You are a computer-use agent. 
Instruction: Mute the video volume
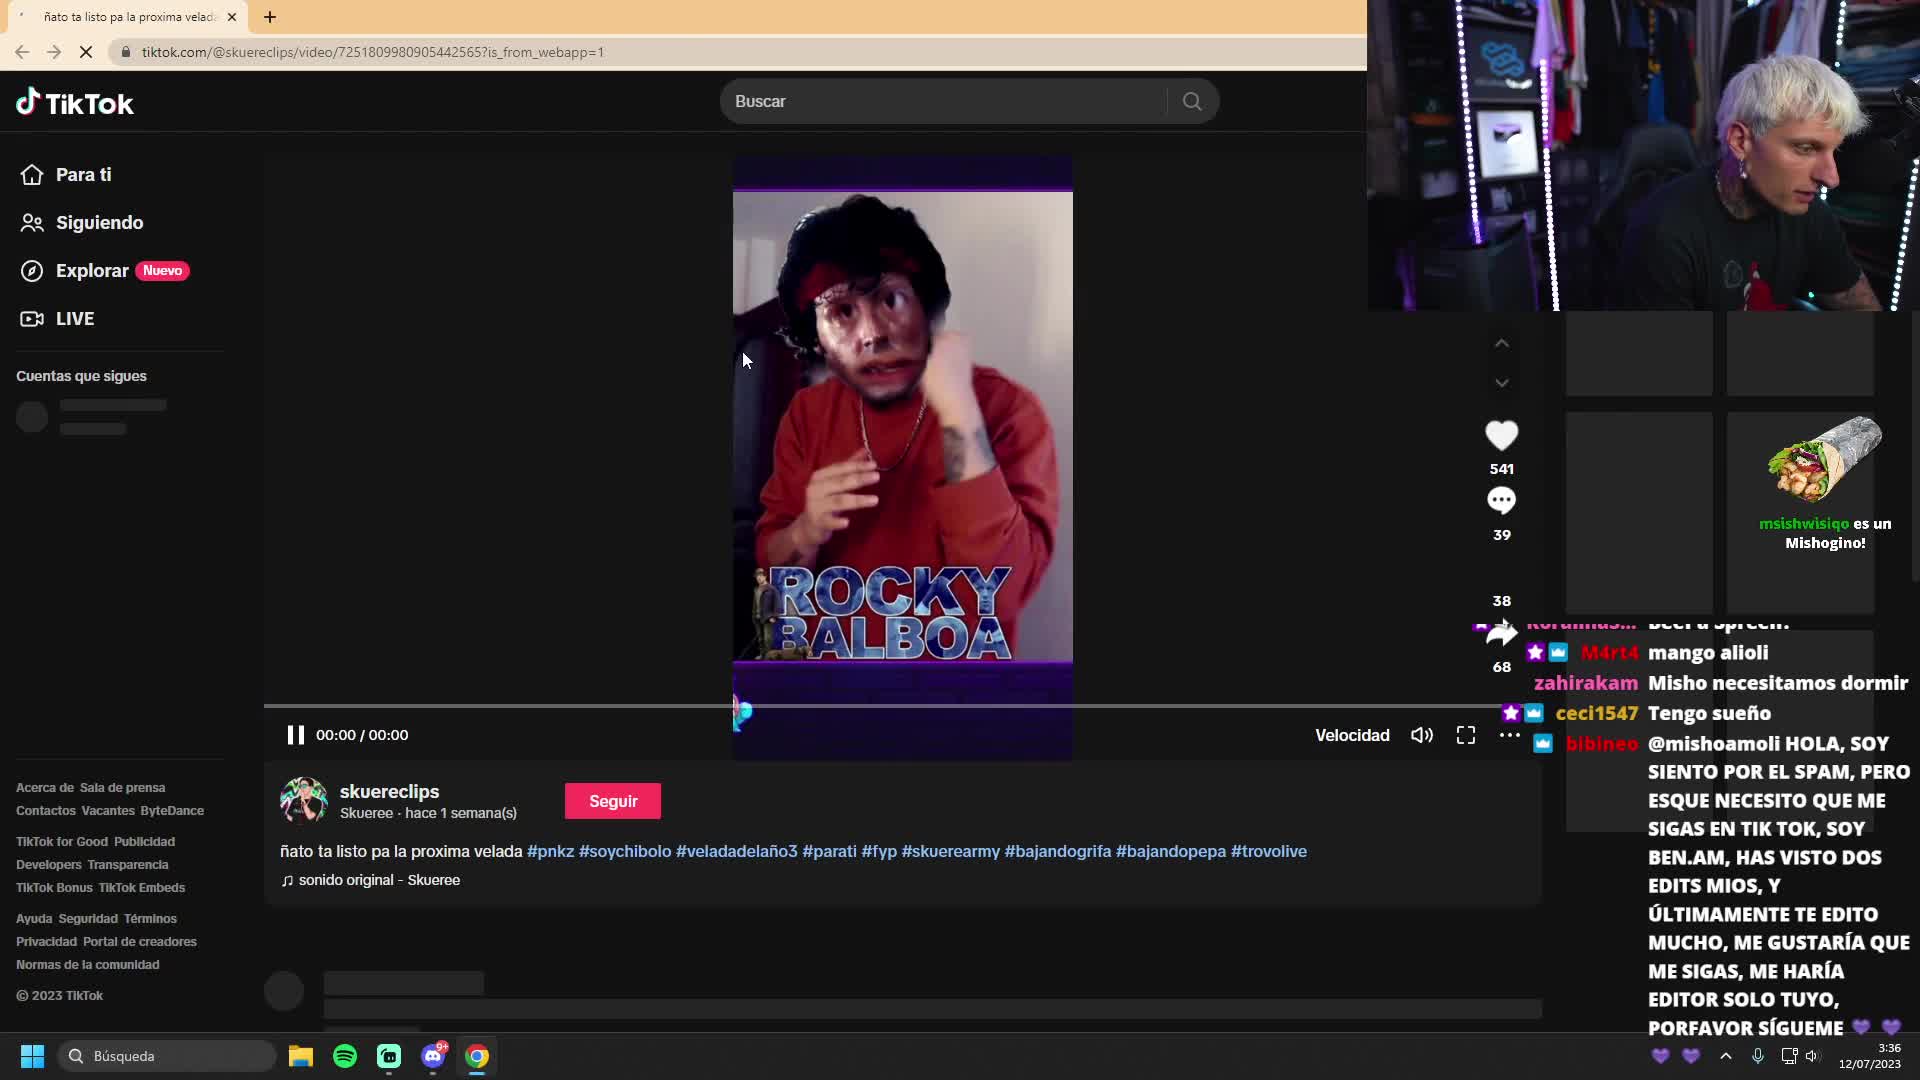tap(1422, 735)
